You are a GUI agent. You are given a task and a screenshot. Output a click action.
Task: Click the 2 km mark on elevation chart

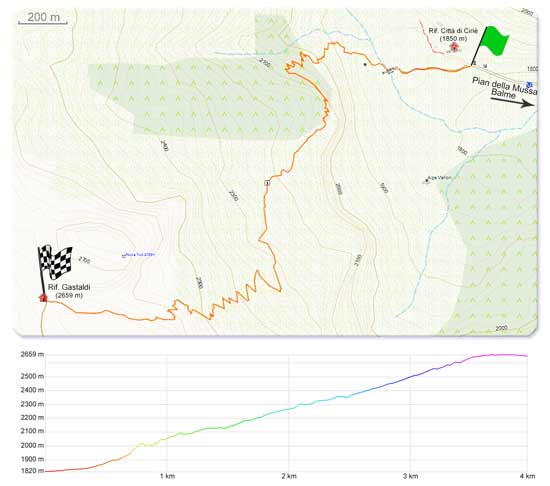click(289, 476)
